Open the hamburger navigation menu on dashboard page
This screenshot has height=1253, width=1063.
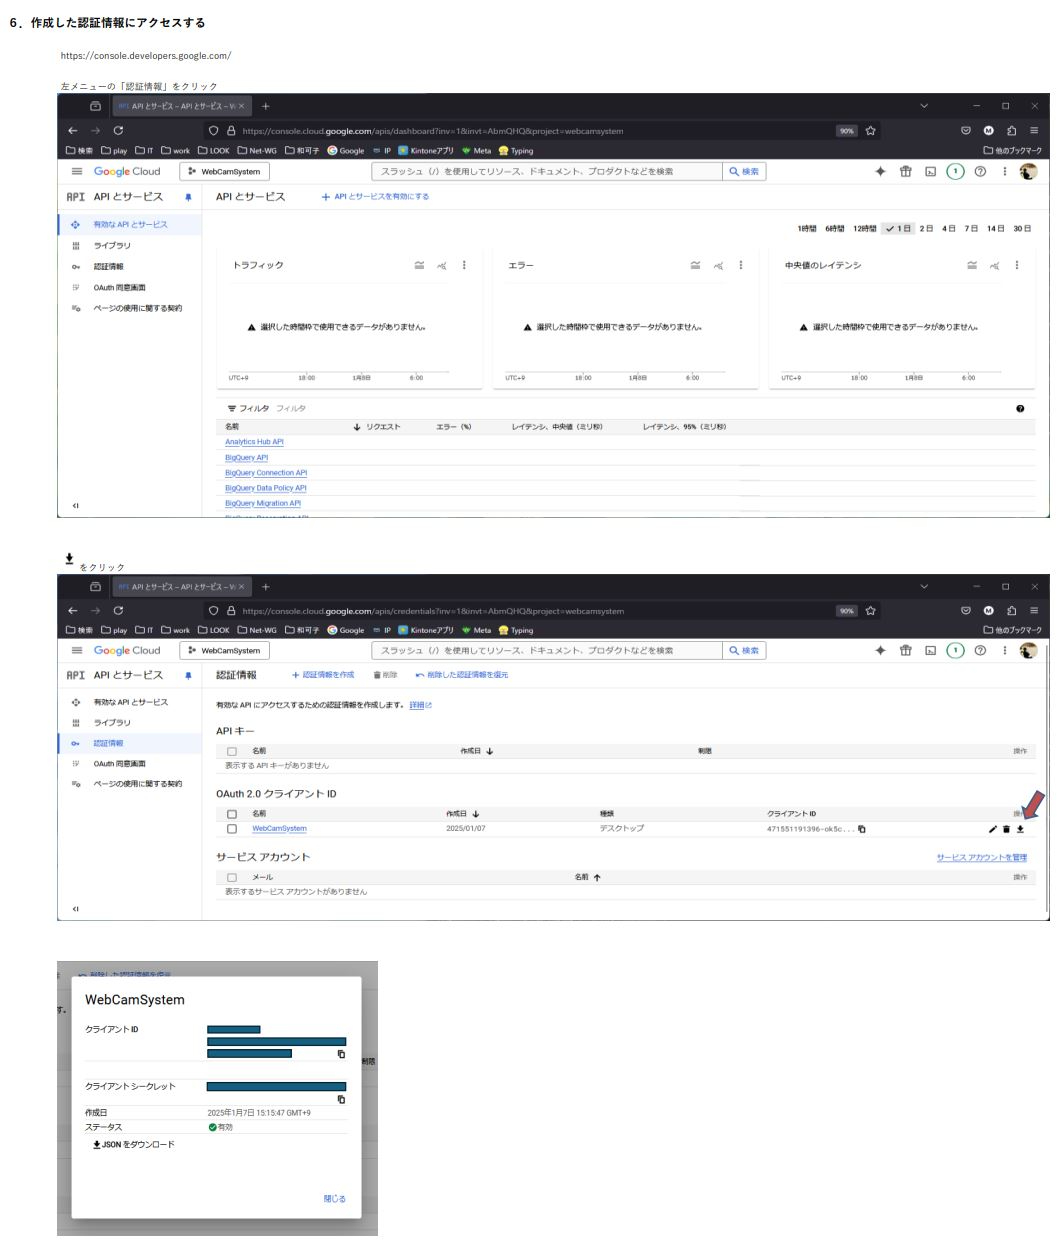coord(77,172)
